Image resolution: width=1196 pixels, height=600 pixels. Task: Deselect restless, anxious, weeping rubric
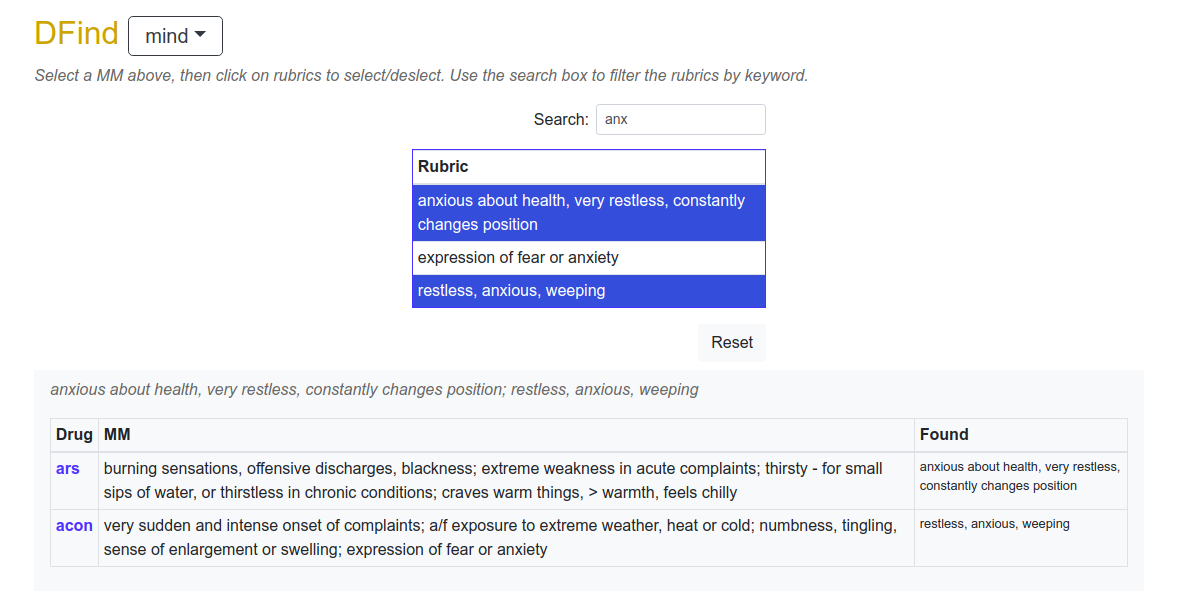589,290
